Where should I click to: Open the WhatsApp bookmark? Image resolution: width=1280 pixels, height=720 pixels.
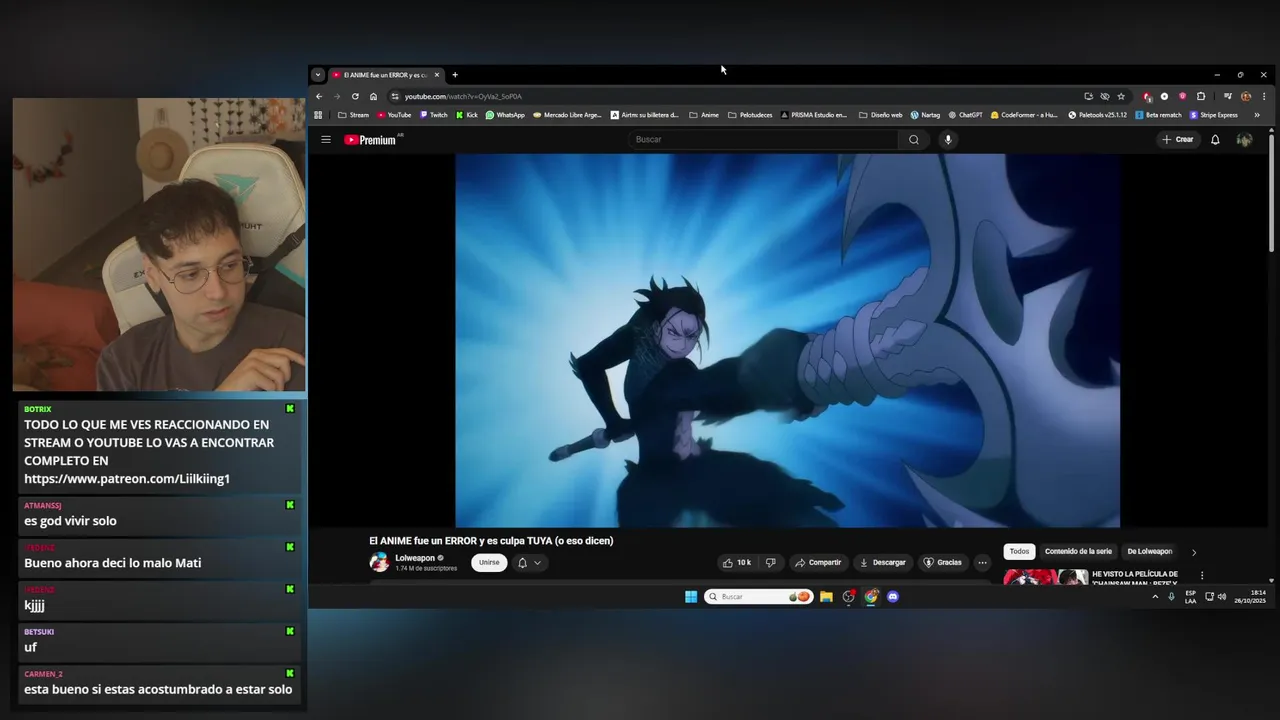click(505, 115)
